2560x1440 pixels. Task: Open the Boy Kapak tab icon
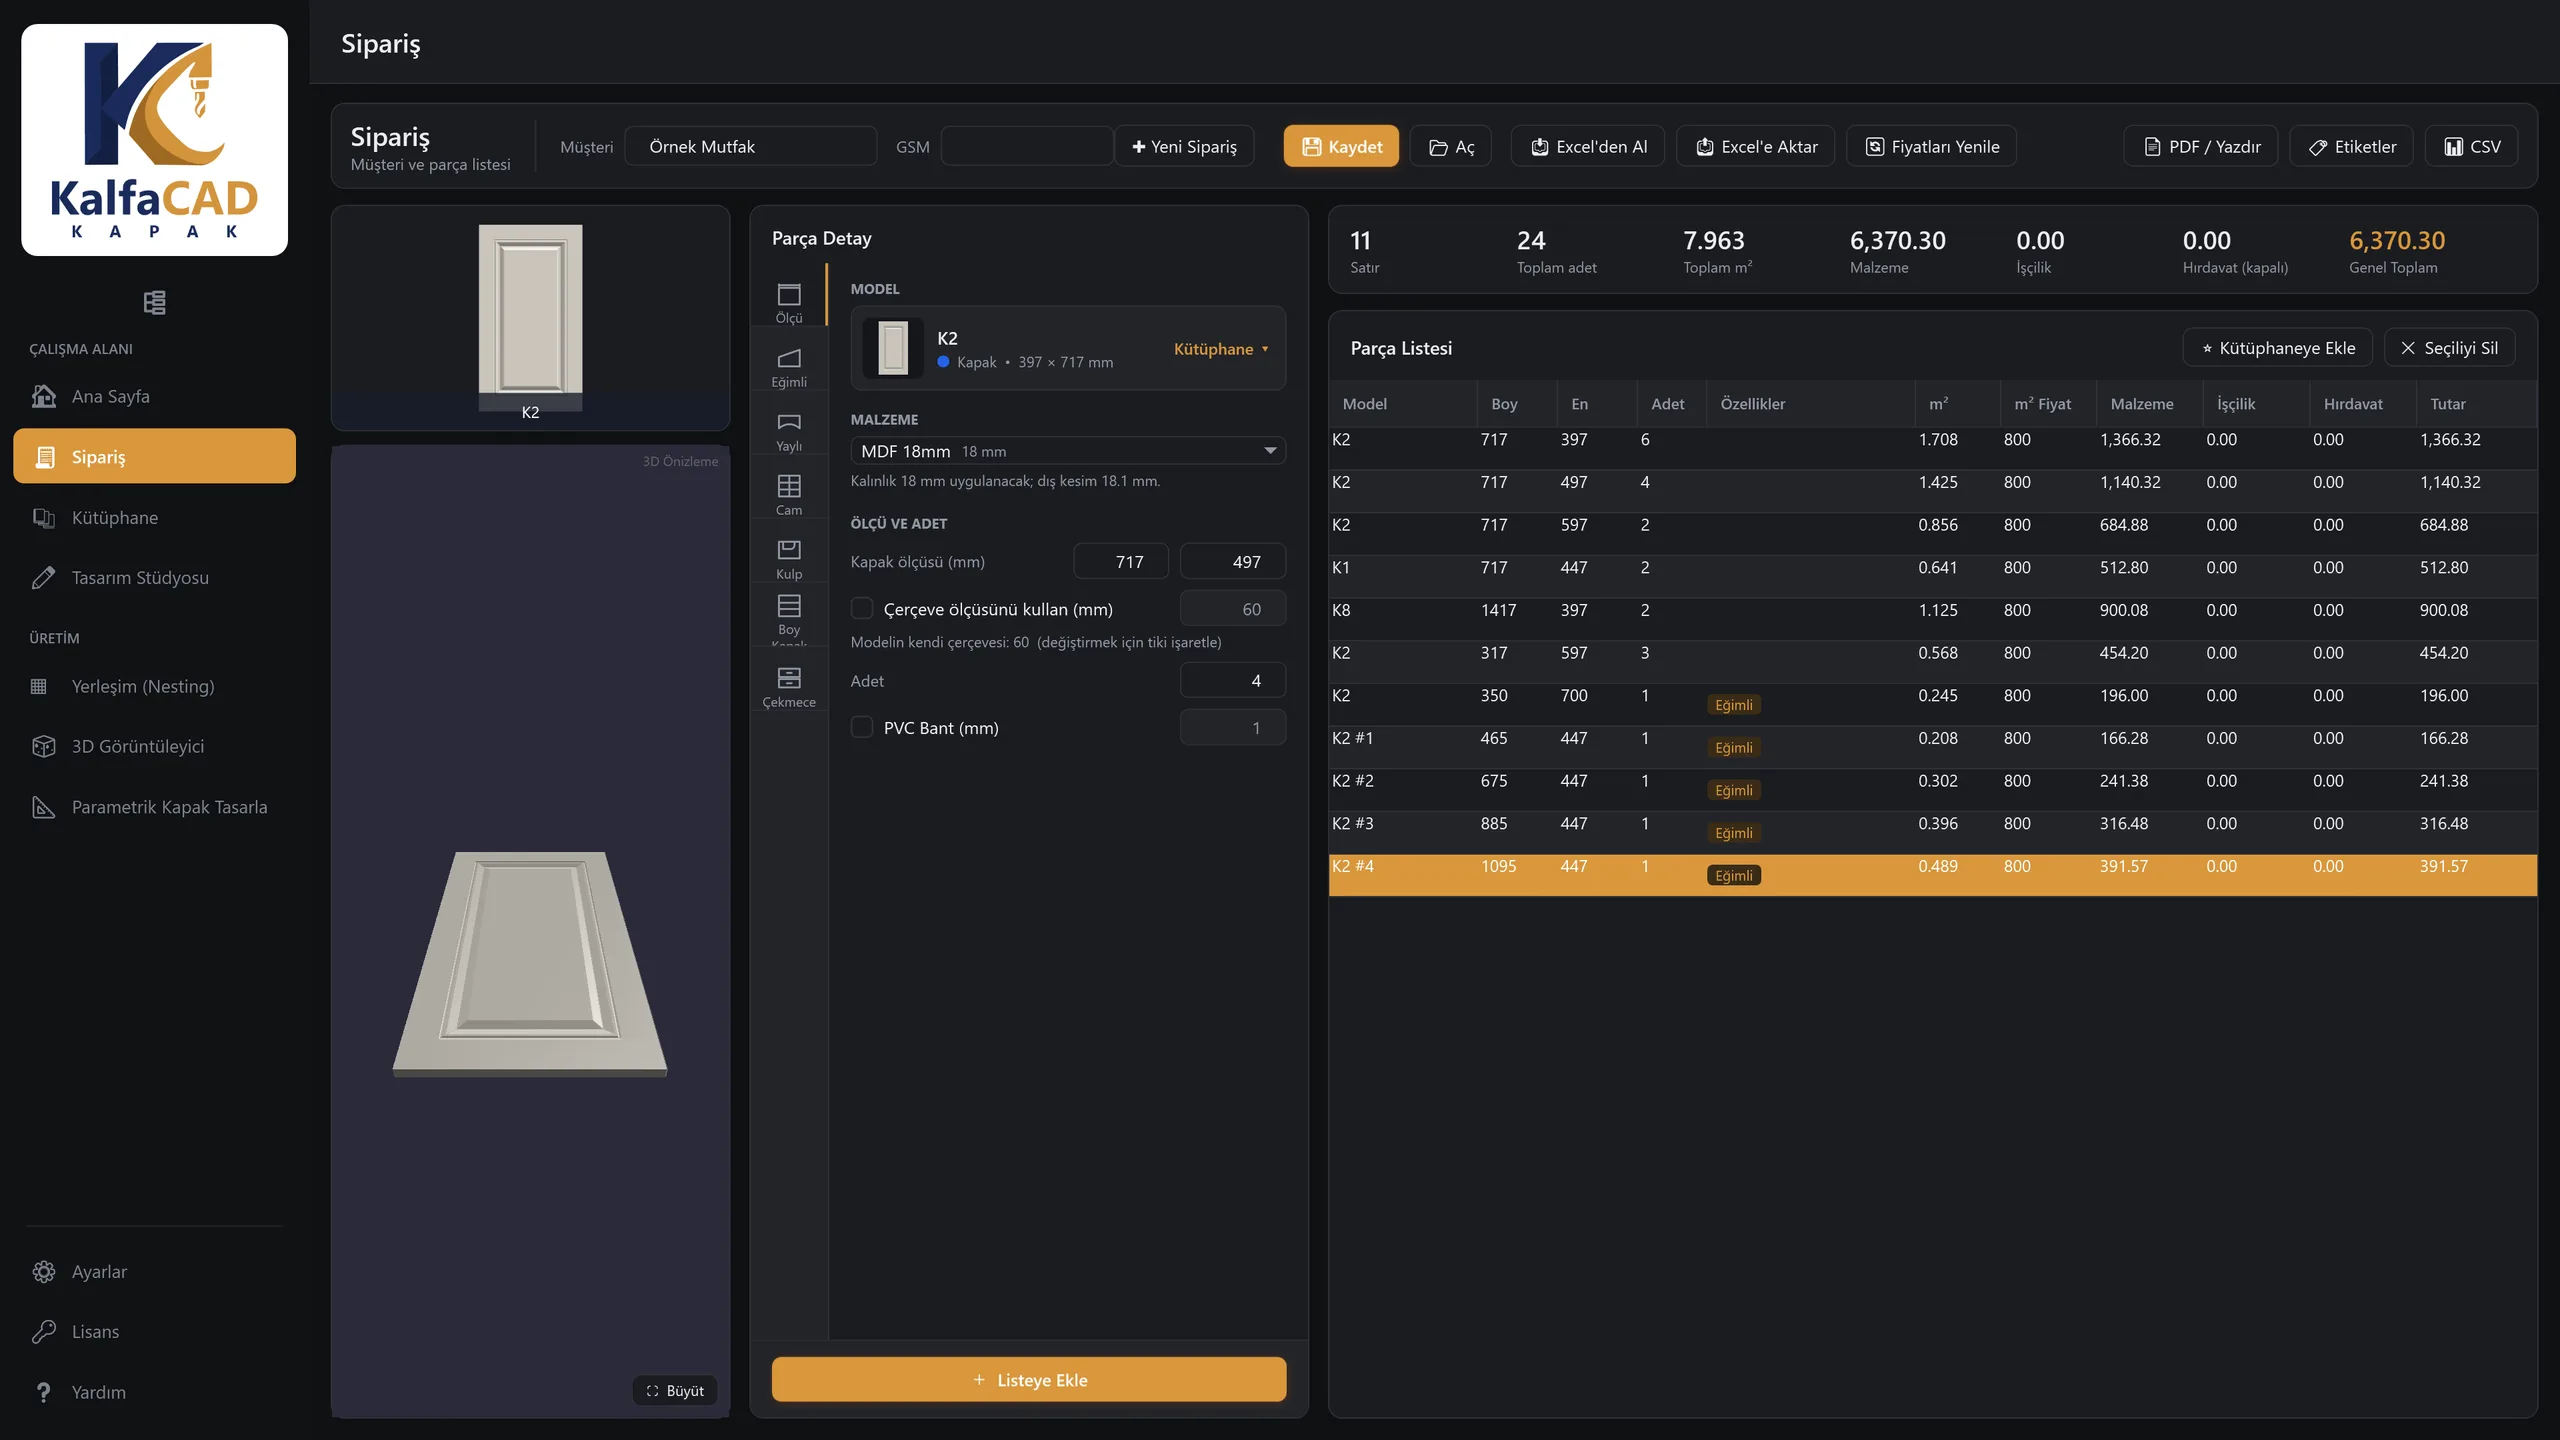tap(789, 617)
